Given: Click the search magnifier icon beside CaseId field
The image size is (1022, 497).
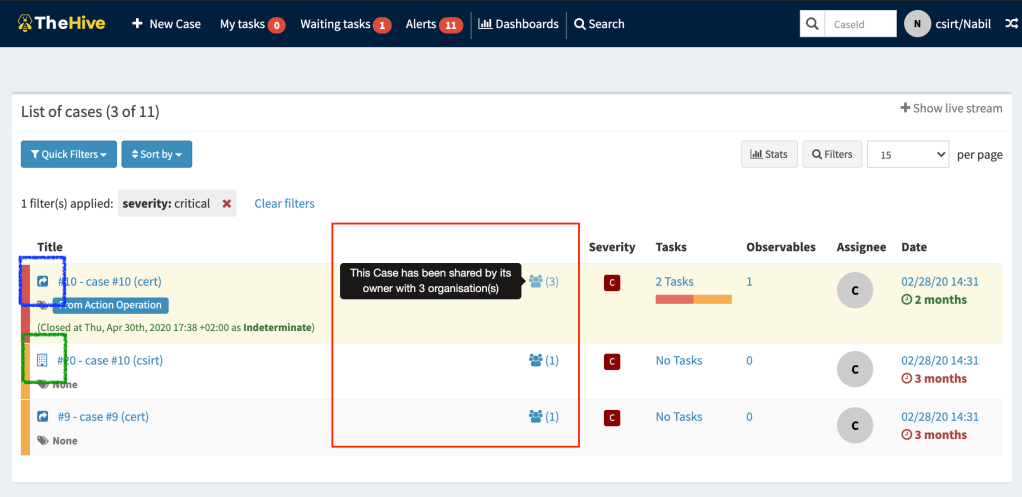Looking at the screenshot, I should click(812, 24).
